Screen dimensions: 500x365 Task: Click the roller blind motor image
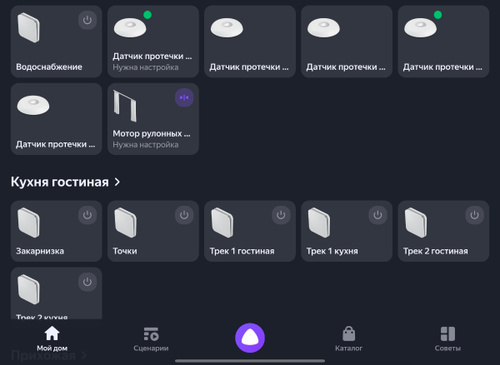125,106
